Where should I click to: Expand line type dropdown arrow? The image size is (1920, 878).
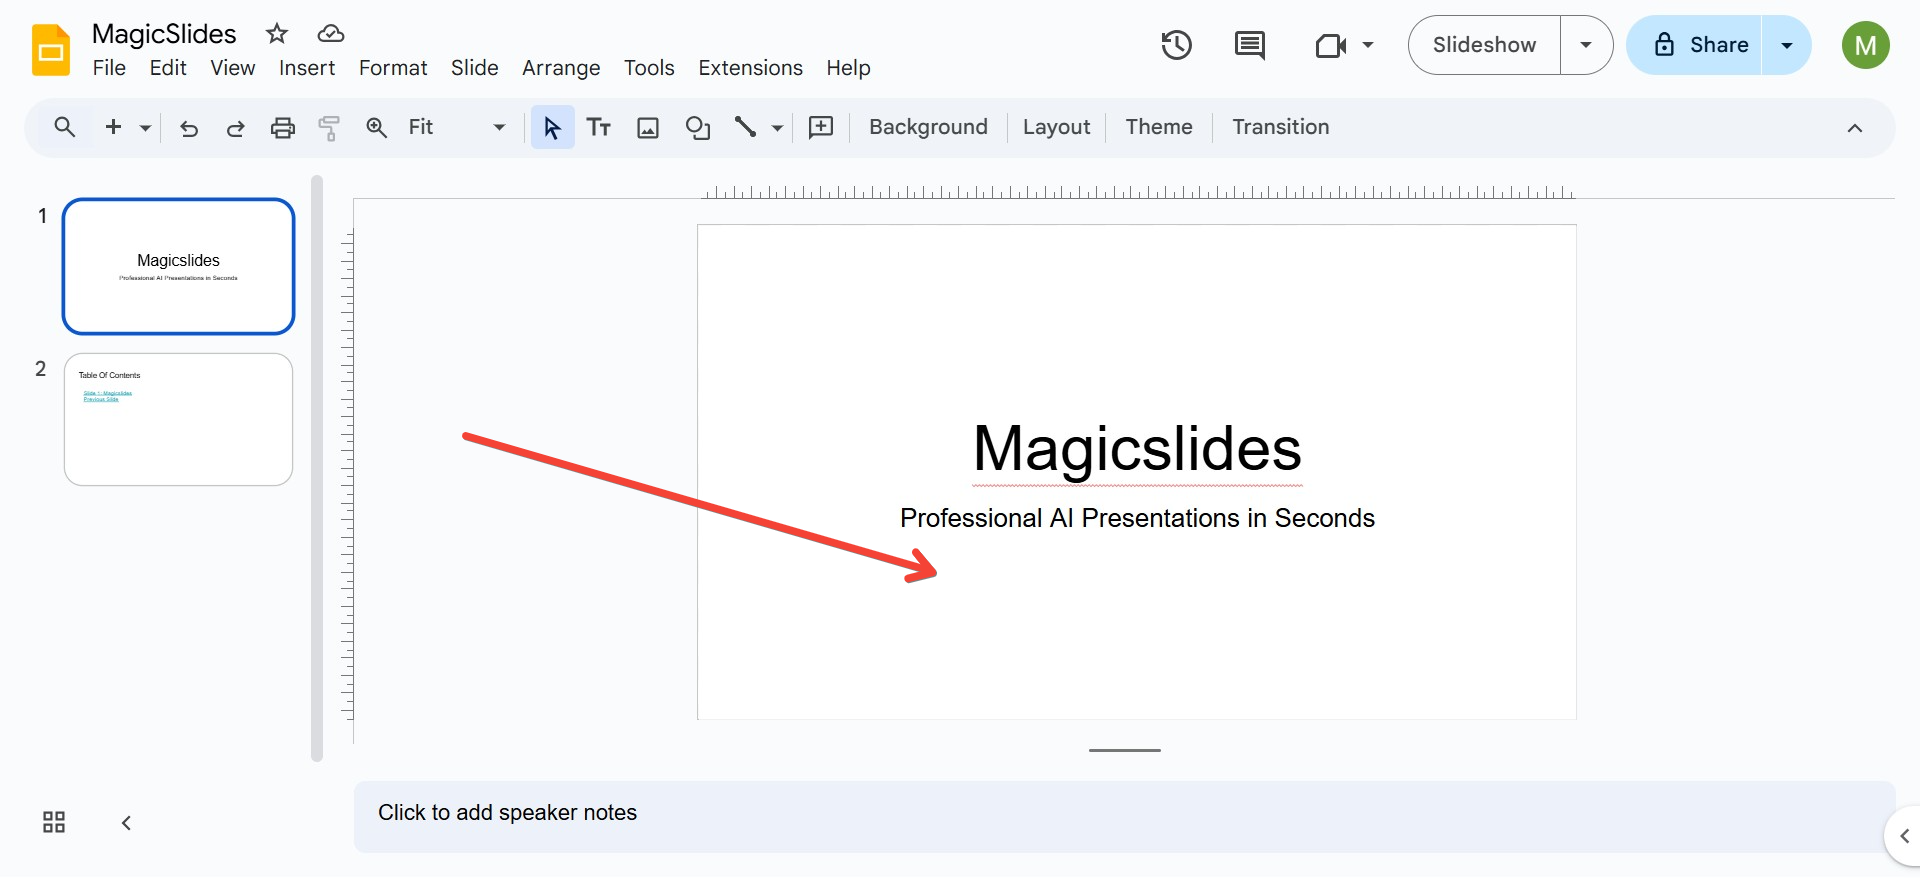point(777,128)
